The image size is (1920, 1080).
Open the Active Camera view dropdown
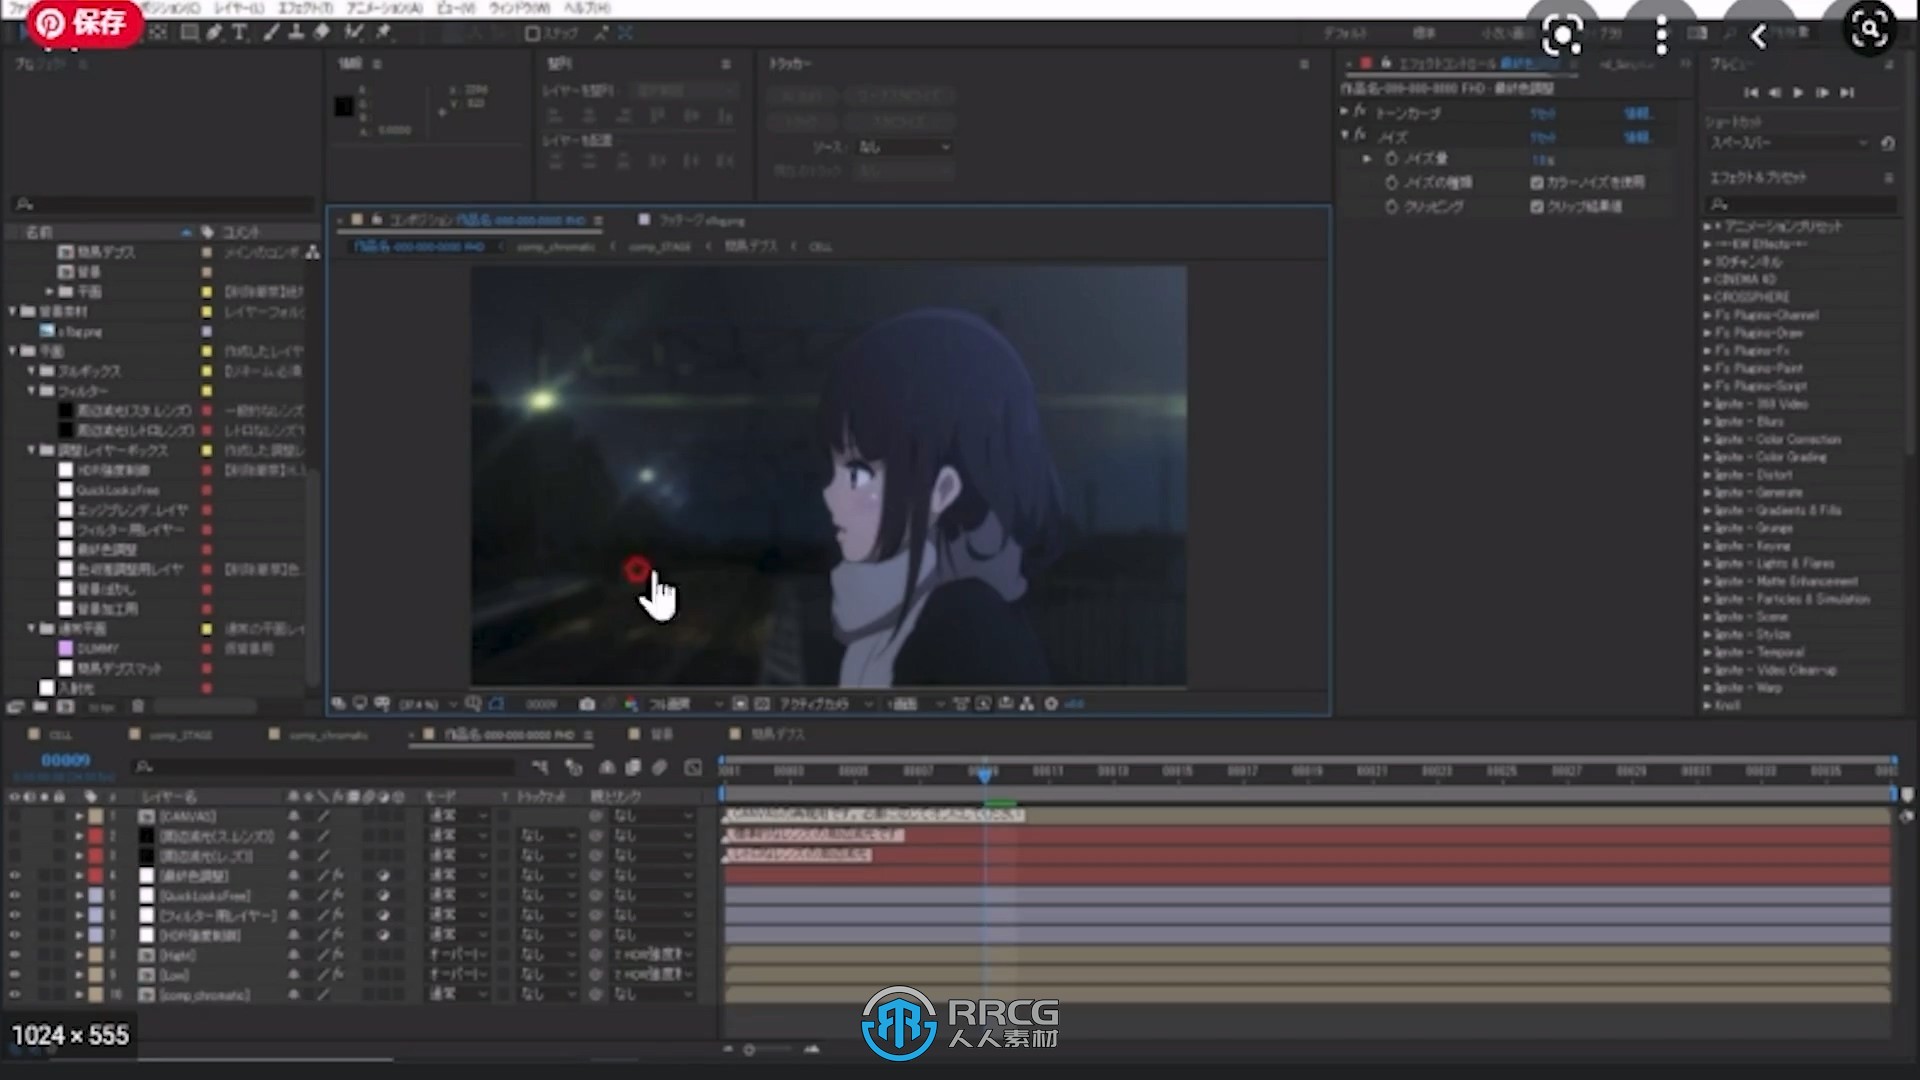coord(826,704)
